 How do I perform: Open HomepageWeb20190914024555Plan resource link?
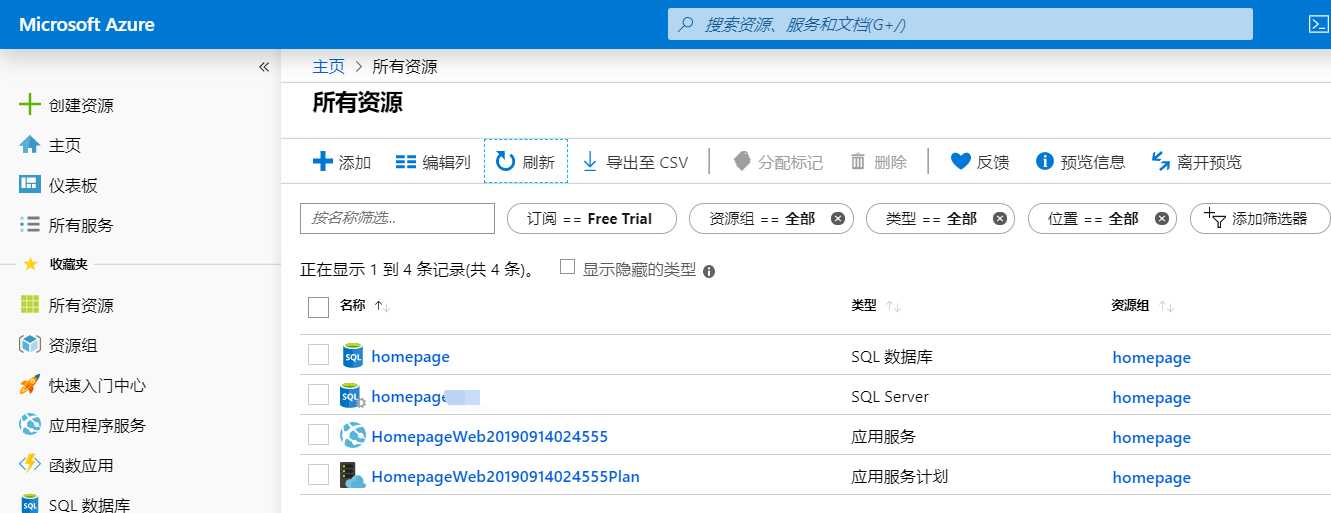(505, 476)
